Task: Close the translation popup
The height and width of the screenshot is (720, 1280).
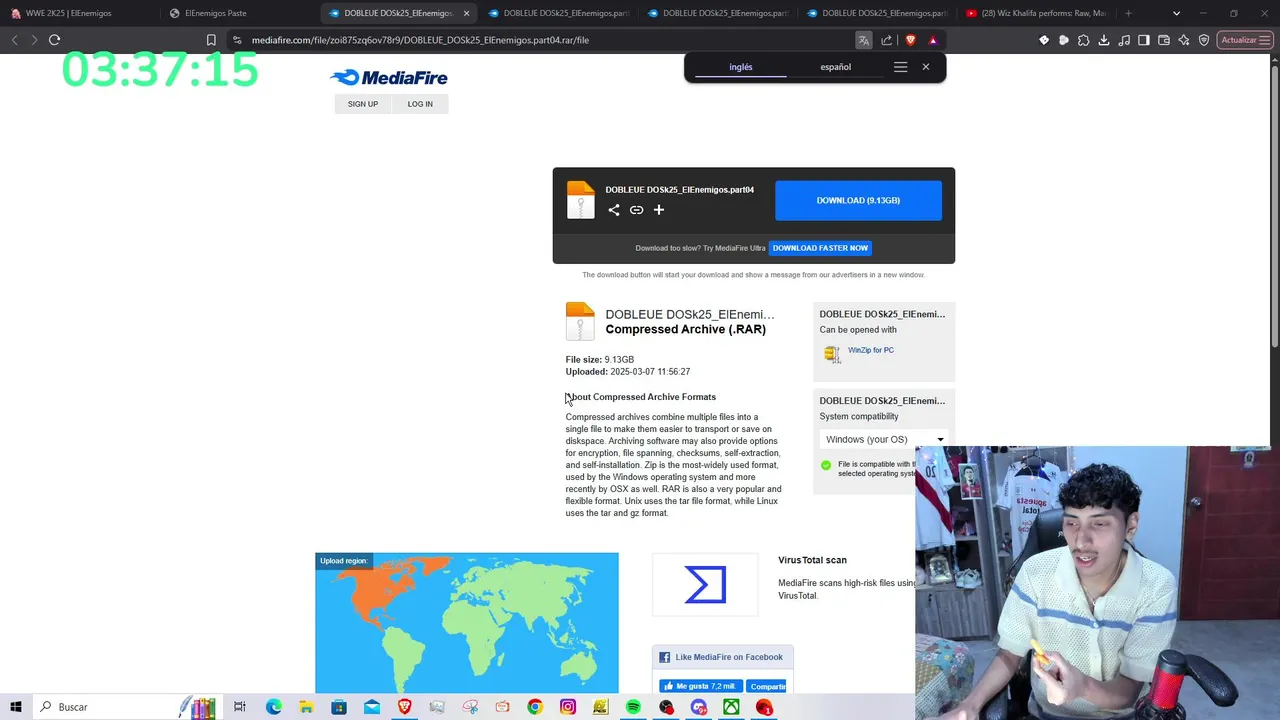Action: 926,67
